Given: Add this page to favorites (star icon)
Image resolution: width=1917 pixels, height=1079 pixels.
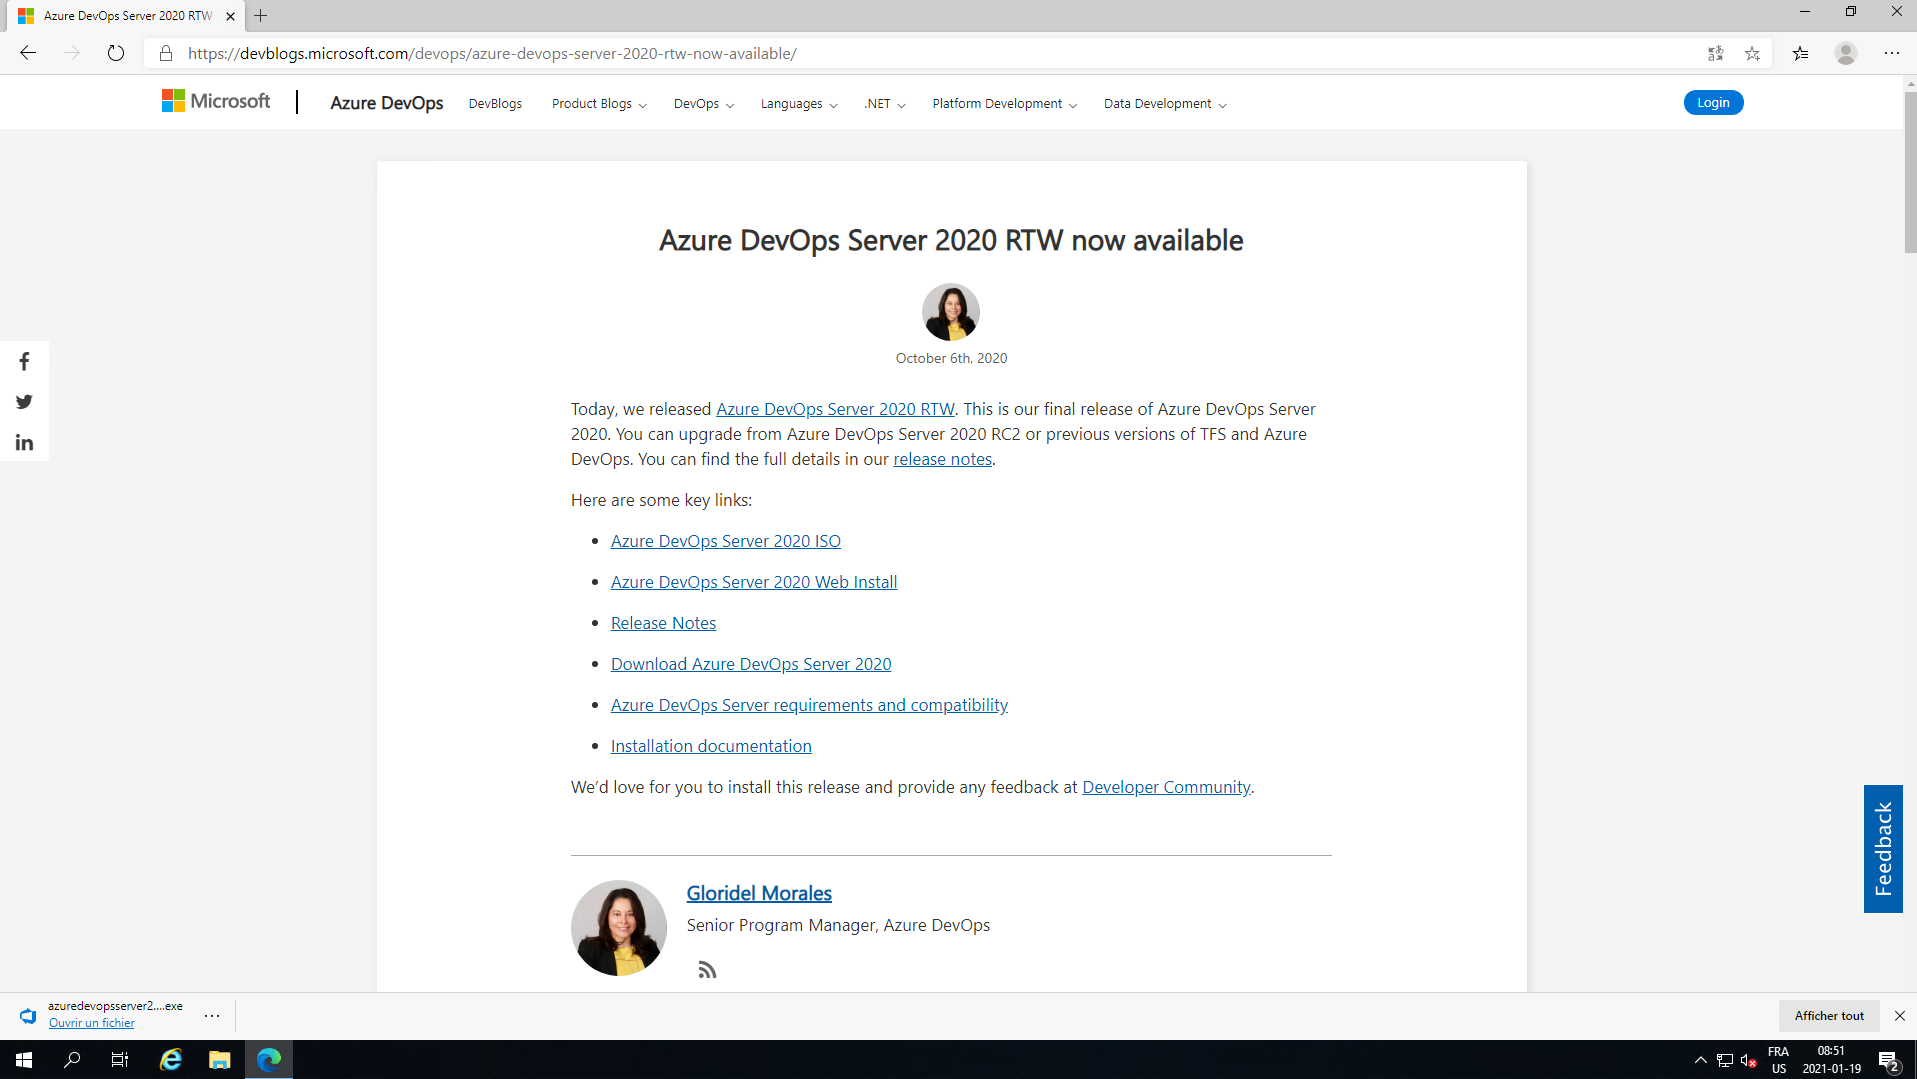Looking at the screenshot, I should [x=1752, y=54].
